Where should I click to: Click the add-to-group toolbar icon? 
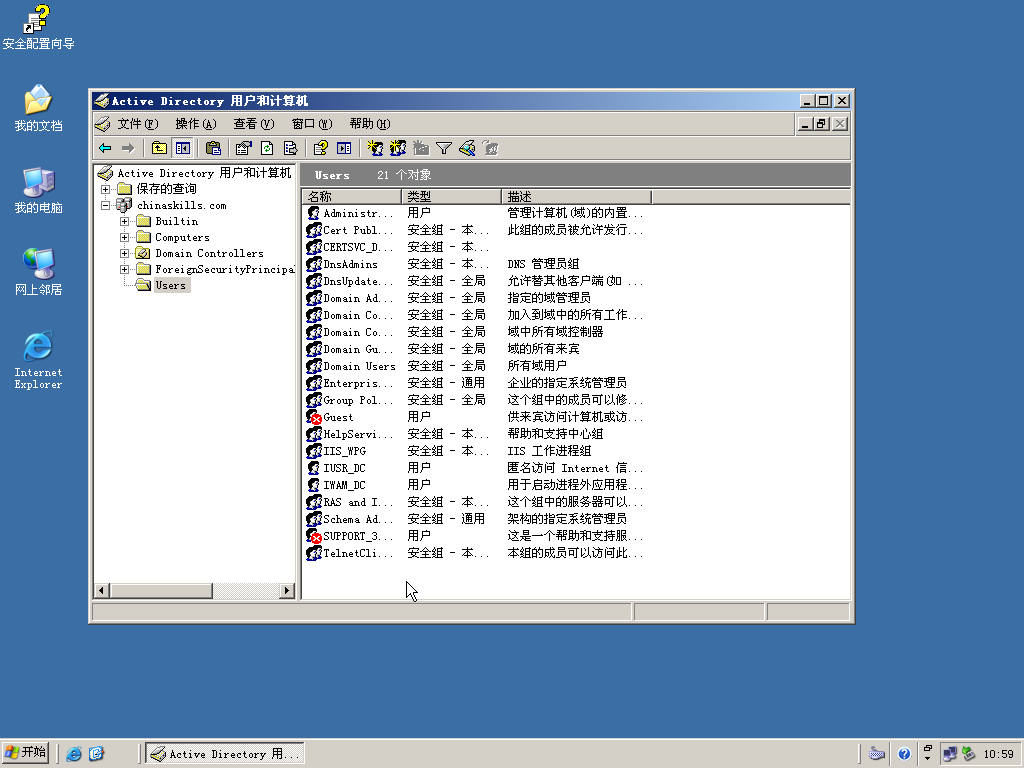coord(490,148)
